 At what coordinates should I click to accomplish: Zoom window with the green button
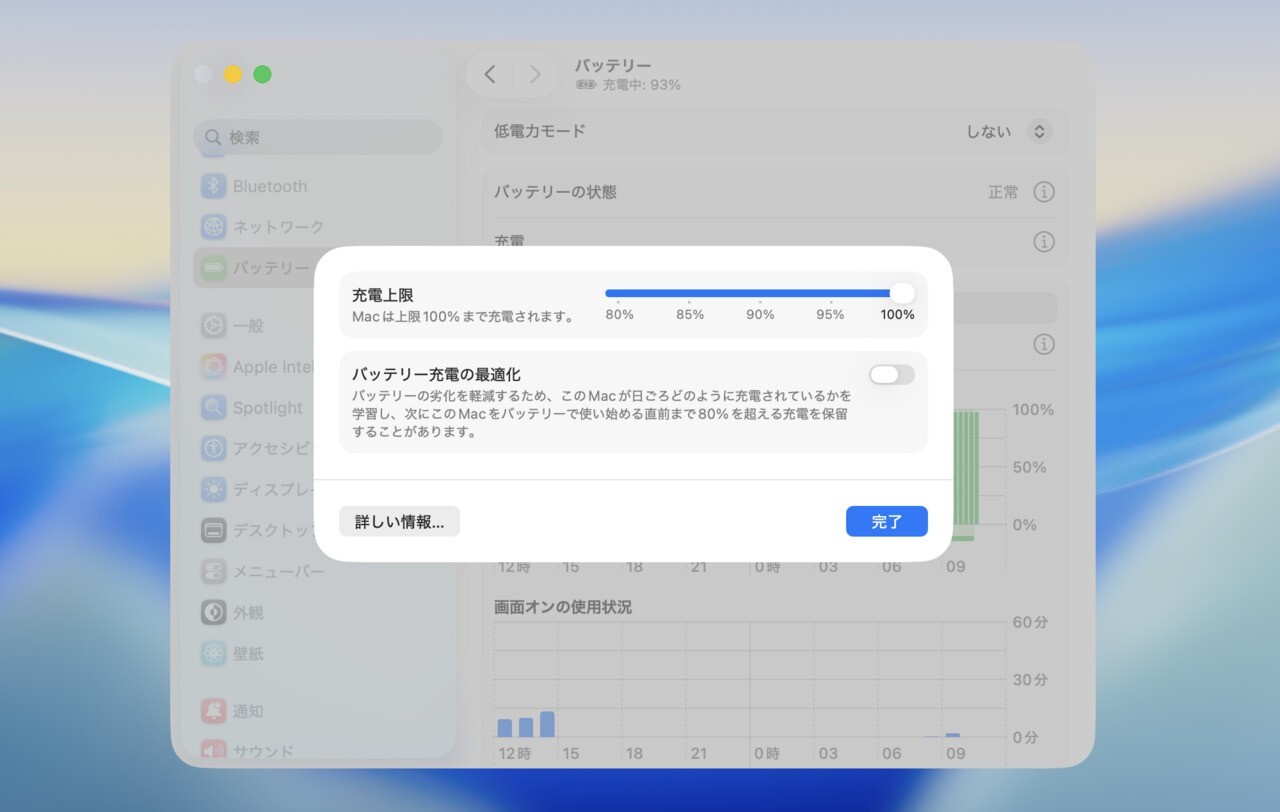coord(262,74)
